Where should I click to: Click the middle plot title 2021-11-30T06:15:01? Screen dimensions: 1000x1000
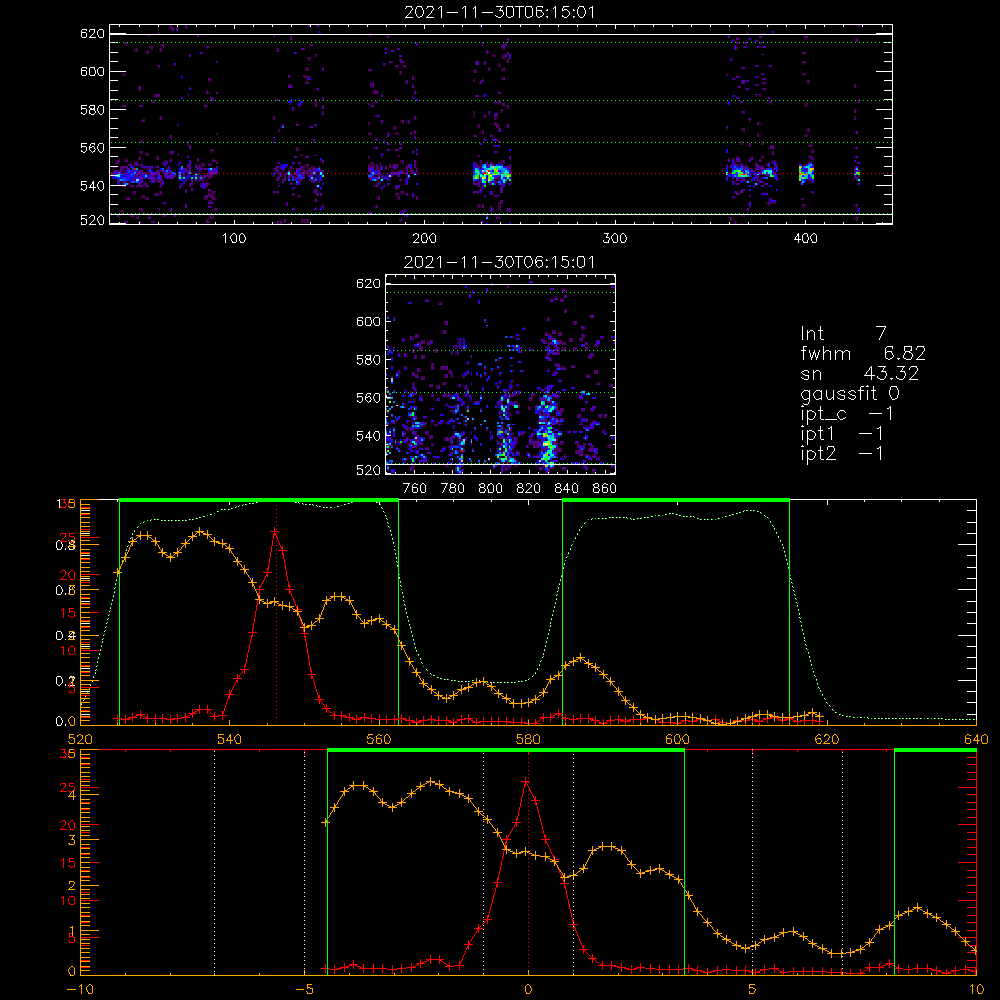click(499, 262)
